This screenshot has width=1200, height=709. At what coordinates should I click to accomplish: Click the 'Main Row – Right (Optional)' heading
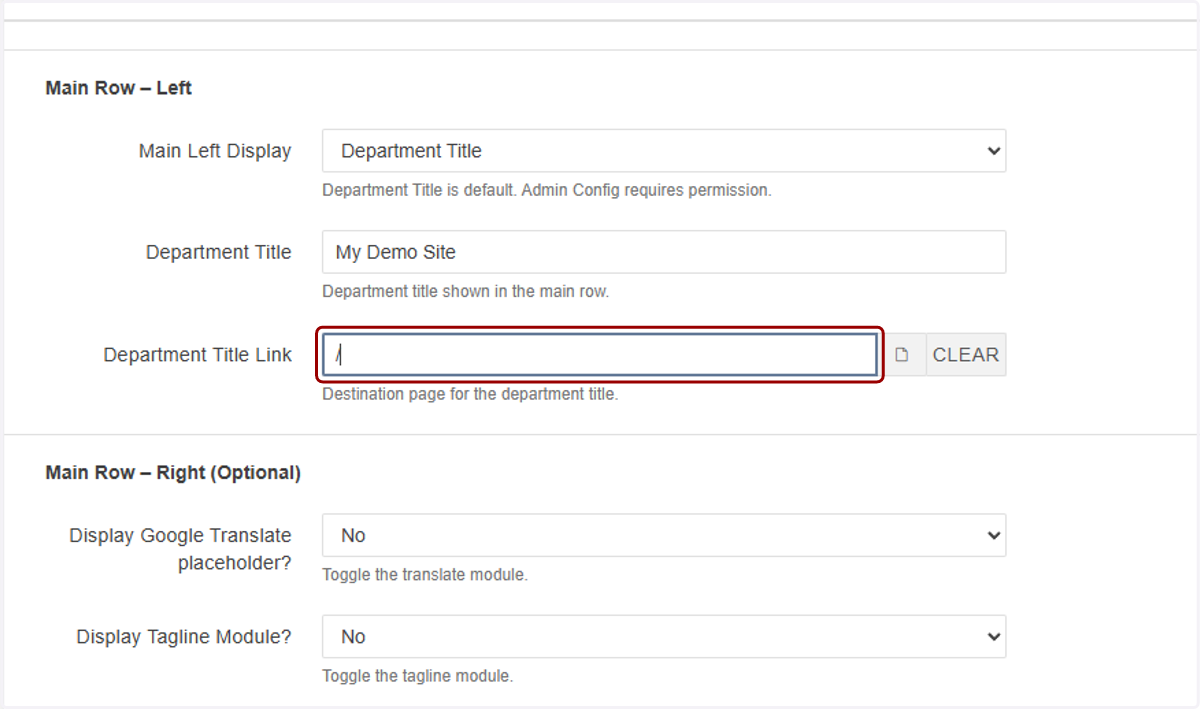tap(173, 473)
